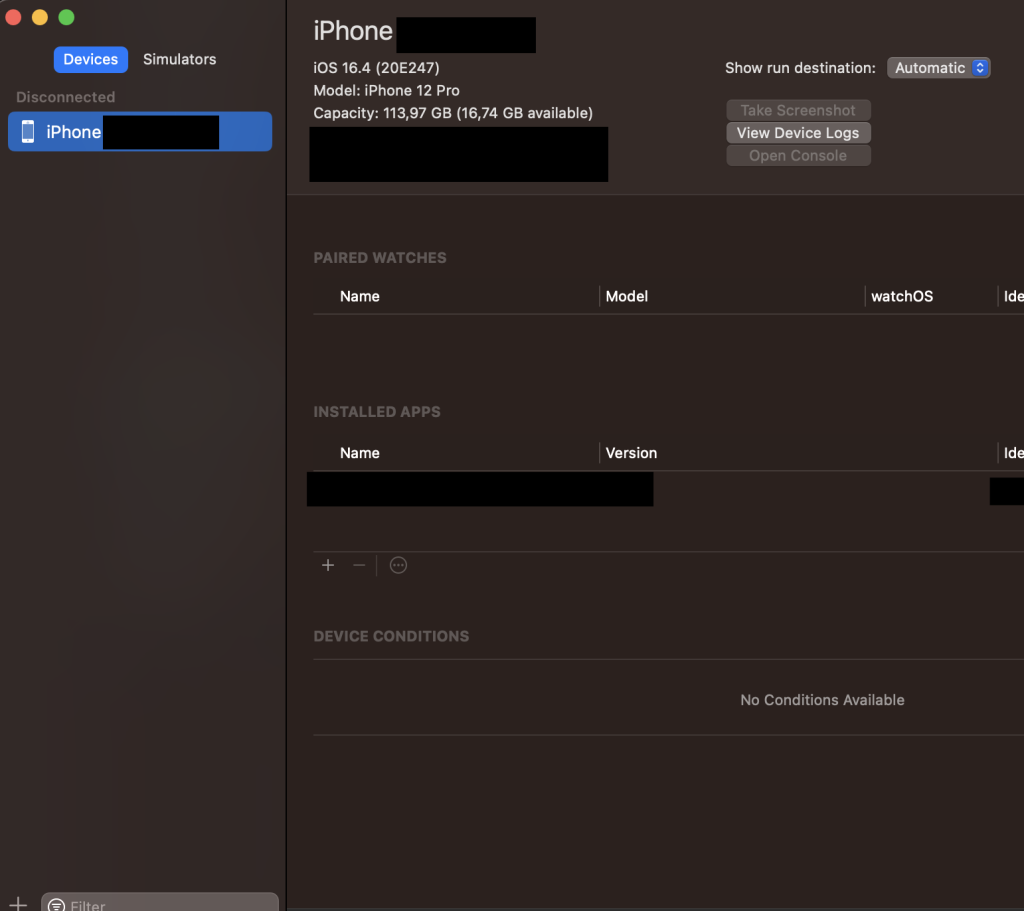The image size is (1024, 911).
Task: Select the Devices tab
Action: click(91, 59)
